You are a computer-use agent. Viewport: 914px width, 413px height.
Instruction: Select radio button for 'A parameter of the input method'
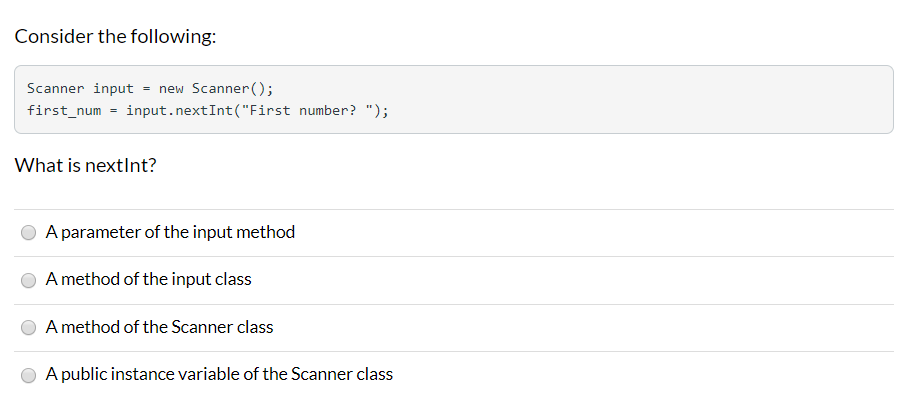pyautogui.click(x=28, y=233)
